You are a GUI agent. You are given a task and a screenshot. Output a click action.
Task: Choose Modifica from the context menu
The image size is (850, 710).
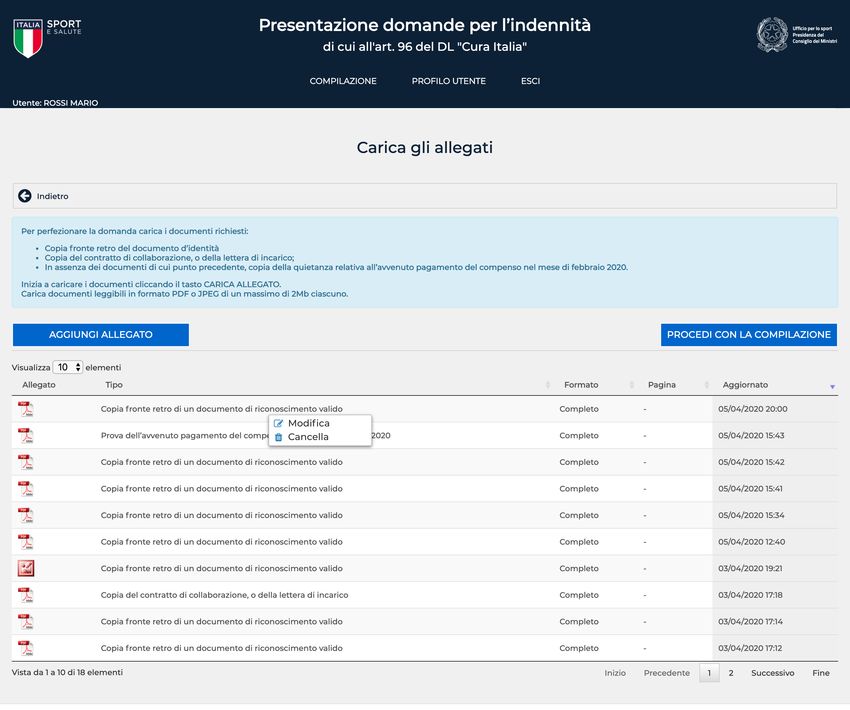coord(308,423)
